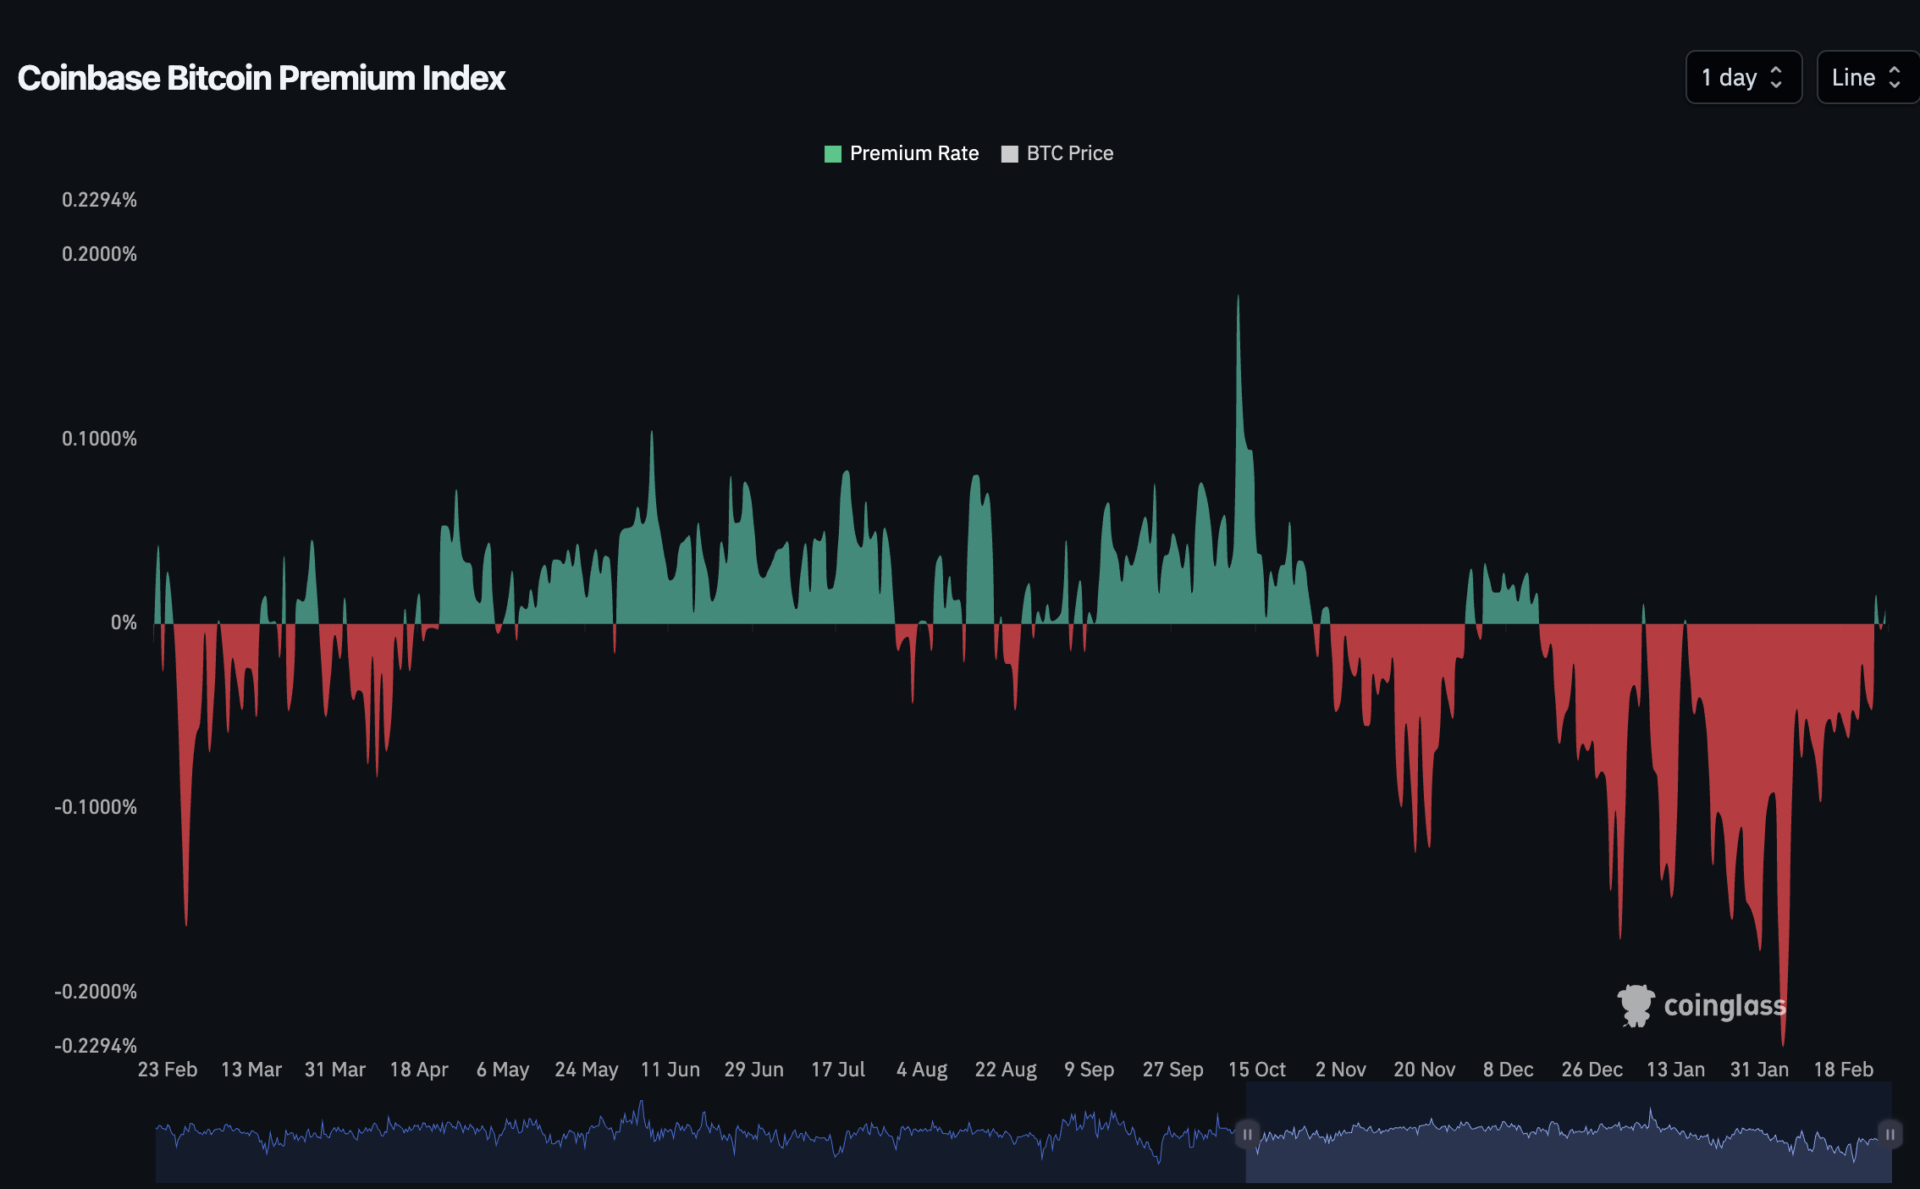
Task: Click the 9 Sep date label
Action: [x=1089, y=1070]
